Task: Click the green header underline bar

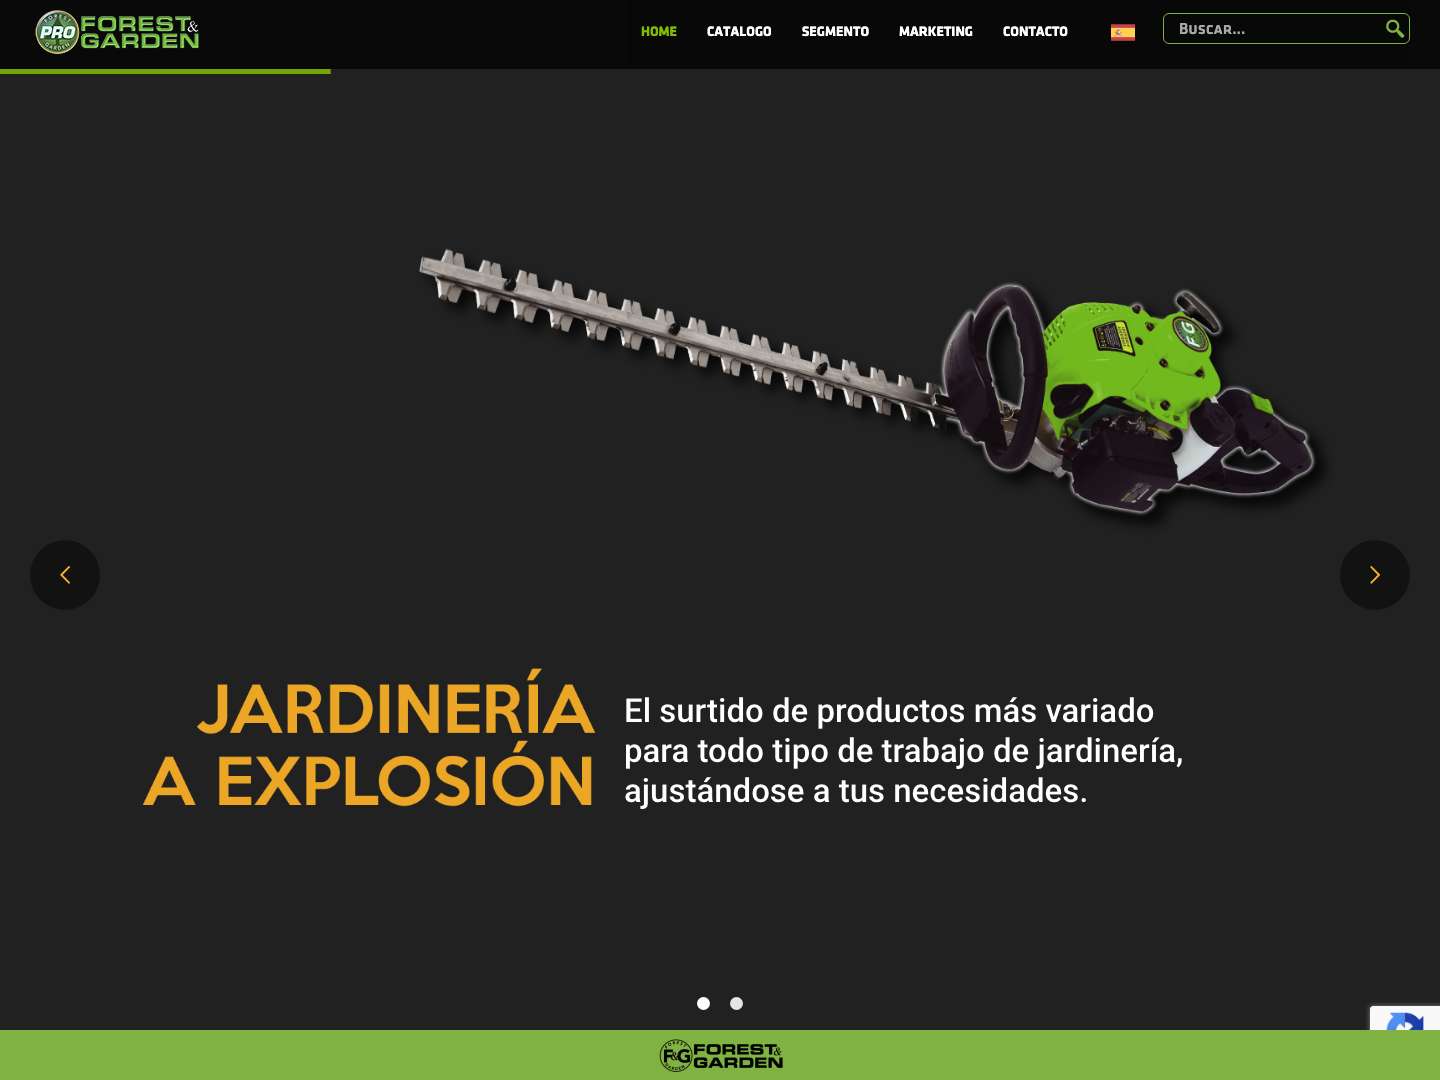Action: (165, 71)
